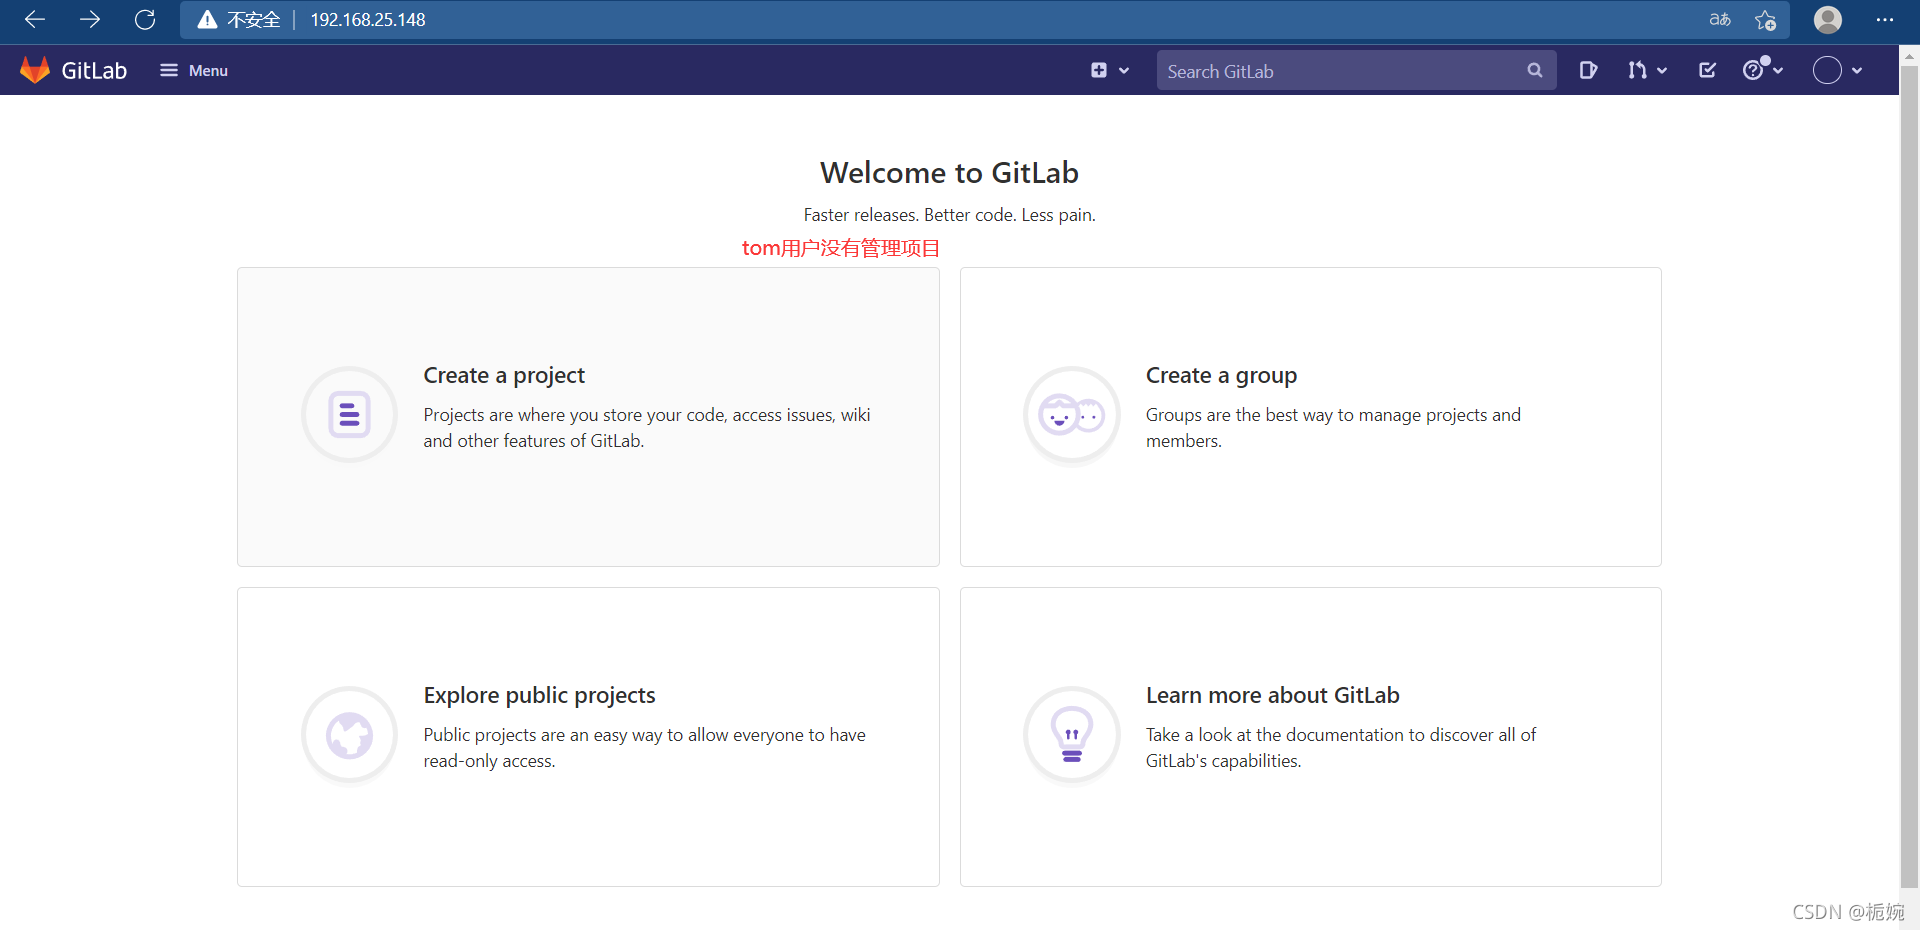Click the Explore public projects globe icon
1920x930 pixels.
point(350,736)
